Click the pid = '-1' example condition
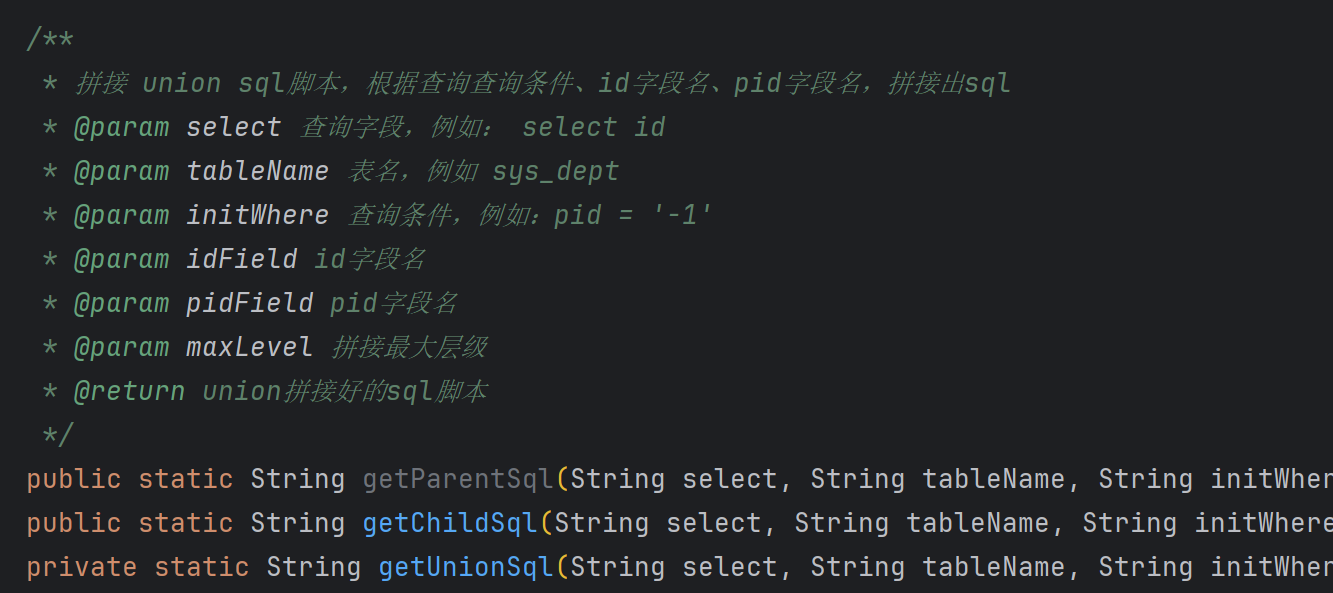This screenshot has height=593, width=1333. (x=634, y=215)
